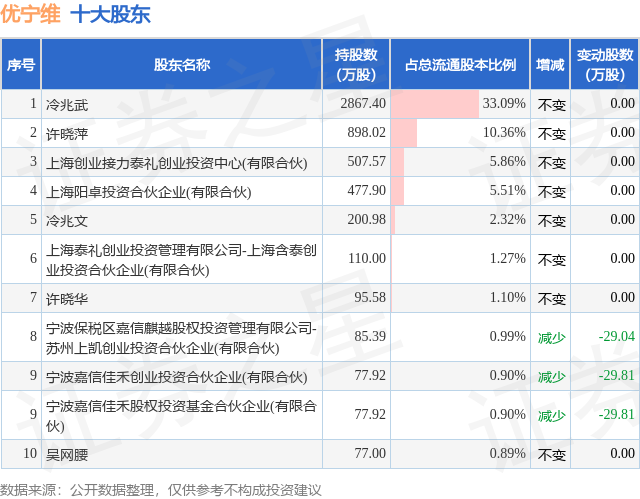
Task: Click 77.92 in 宁波嘉信佳禾创业投资 row
Action: 370,375
